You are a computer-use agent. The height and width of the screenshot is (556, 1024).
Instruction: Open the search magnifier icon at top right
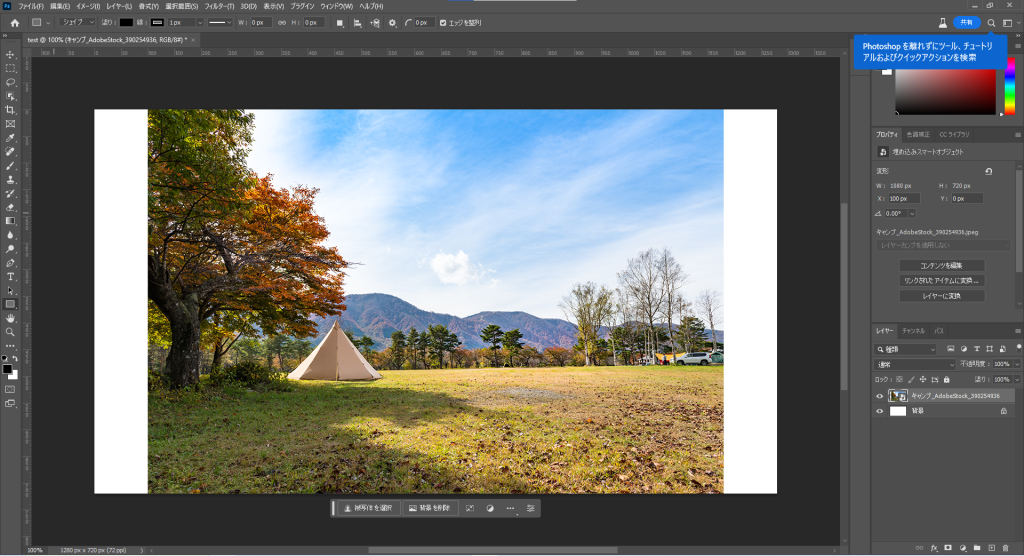click(x=991, y=22)
